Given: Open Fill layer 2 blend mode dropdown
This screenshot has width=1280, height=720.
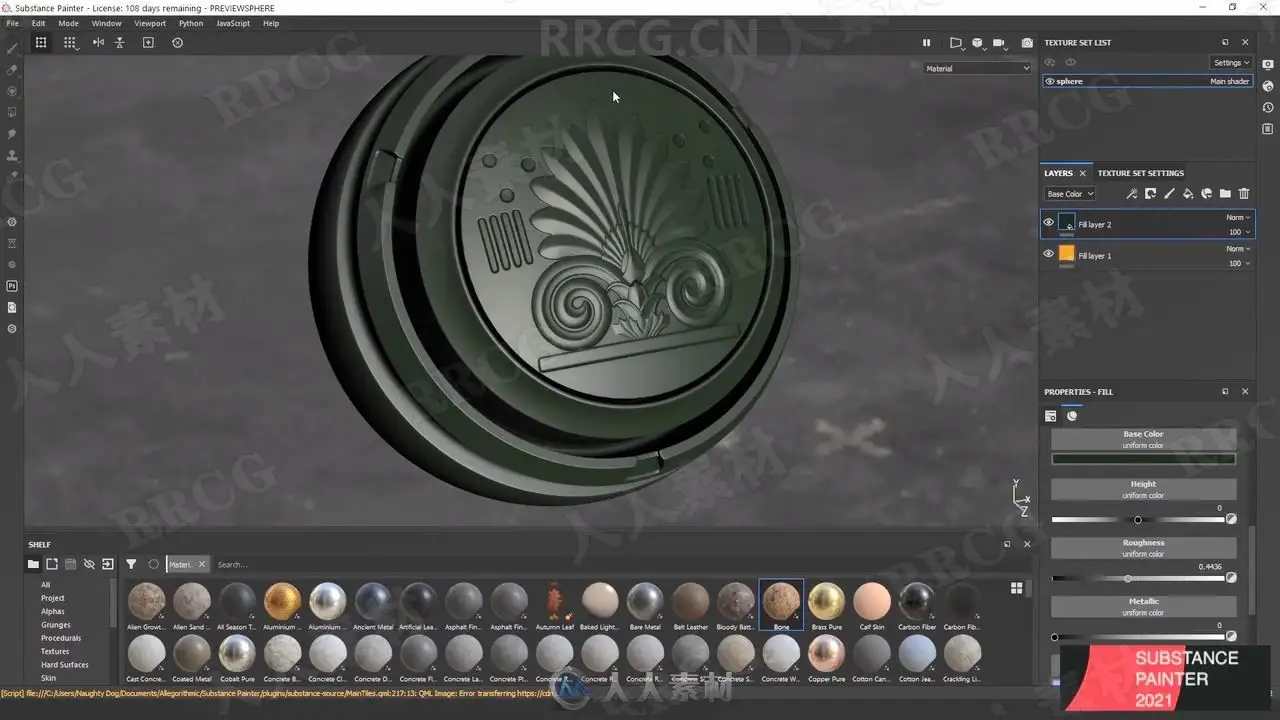Looking at the screenshot, I should click(x=1238, y=217).
